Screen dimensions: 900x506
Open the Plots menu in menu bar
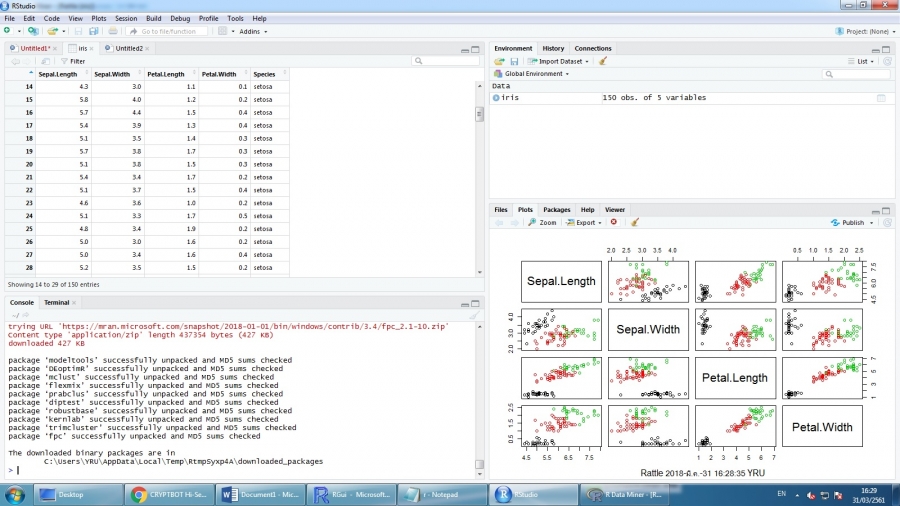coord(99,18)
